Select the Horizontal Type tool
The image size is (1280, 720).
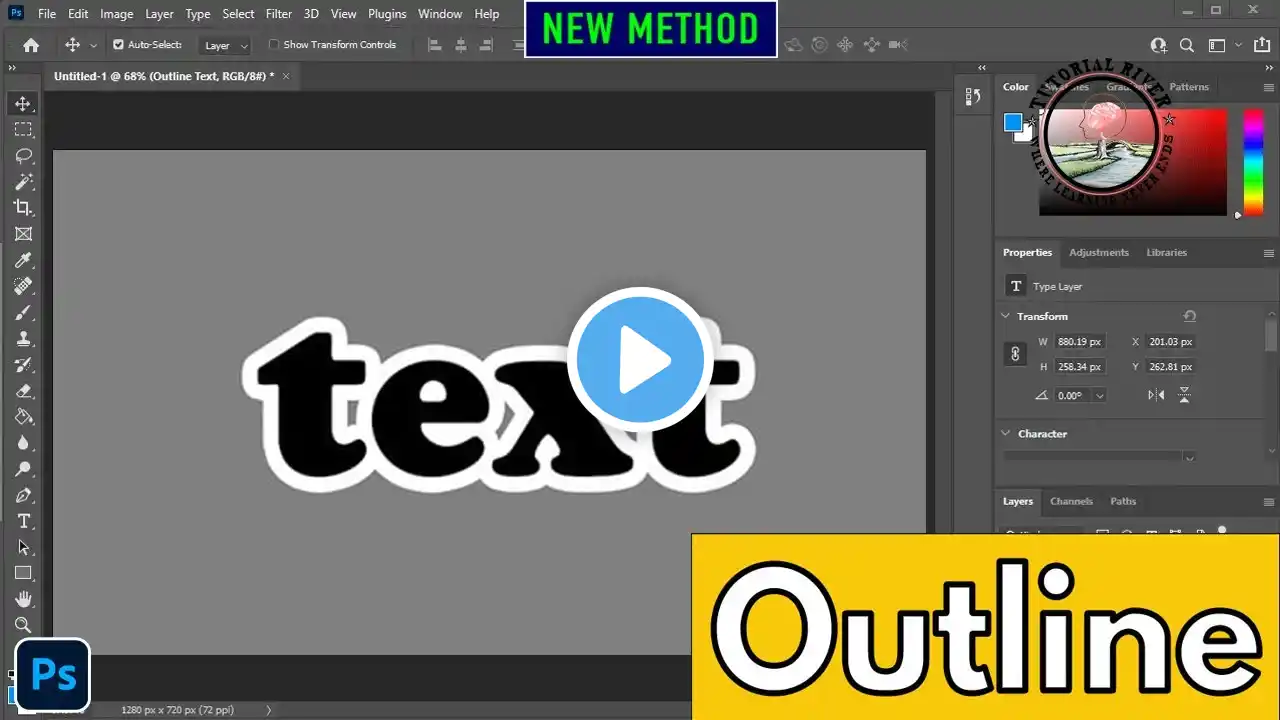tap(23, 521)
